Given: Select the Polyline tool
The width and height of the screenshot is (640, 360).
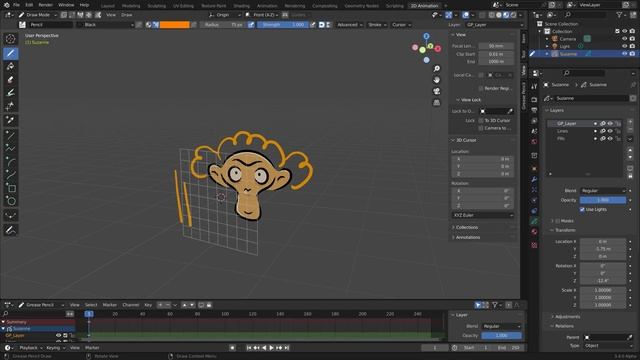Looking at the screenshot, I should point(11,149).
